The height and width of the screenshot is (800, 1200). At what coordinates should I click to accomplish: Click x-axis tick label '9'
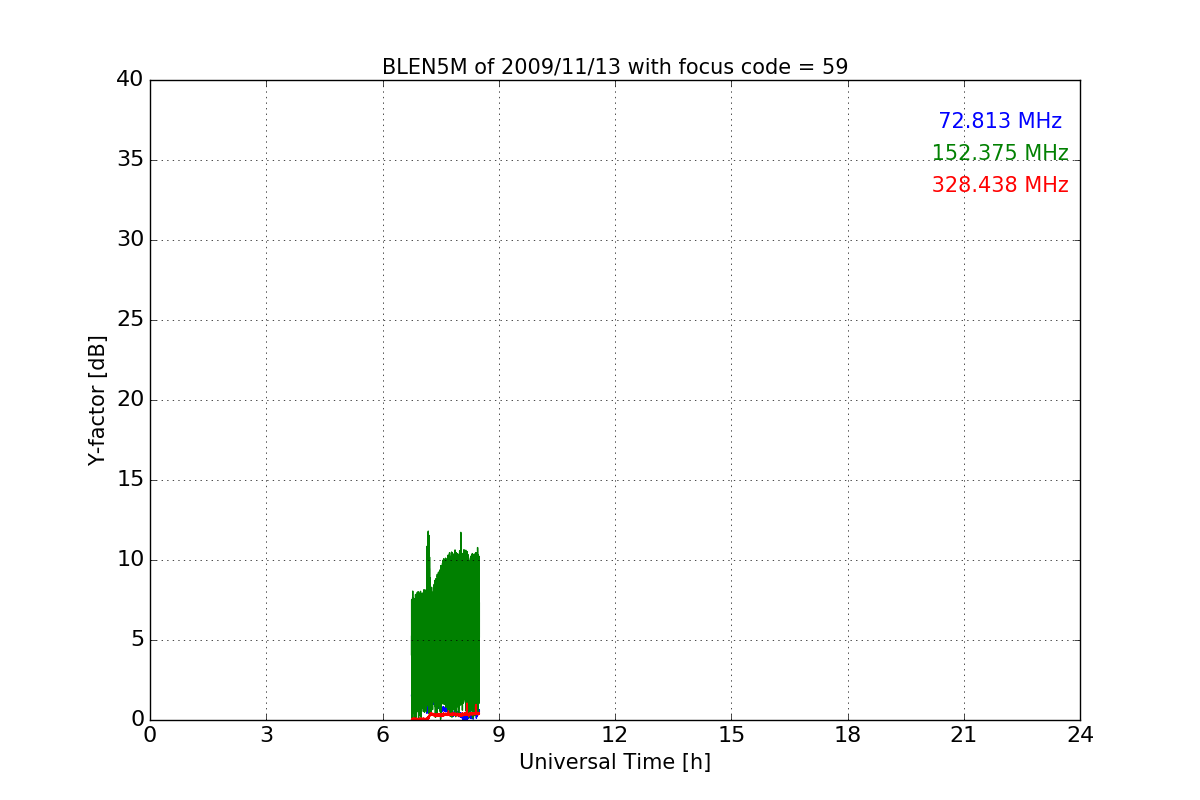[499, 735]
